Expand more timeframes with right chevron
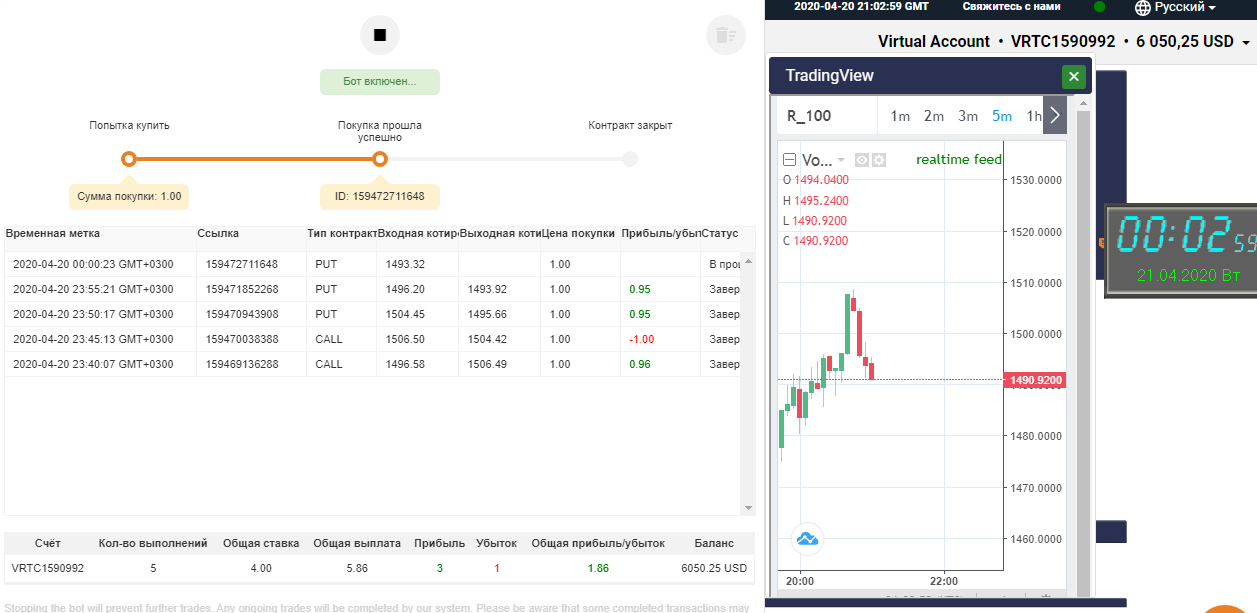1257x613 pixels. [x=1053, y=115]
